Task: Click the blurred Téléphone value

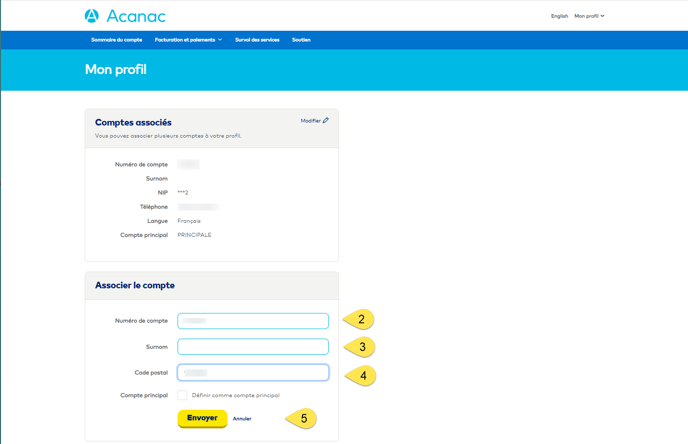Action: [198, 207]
